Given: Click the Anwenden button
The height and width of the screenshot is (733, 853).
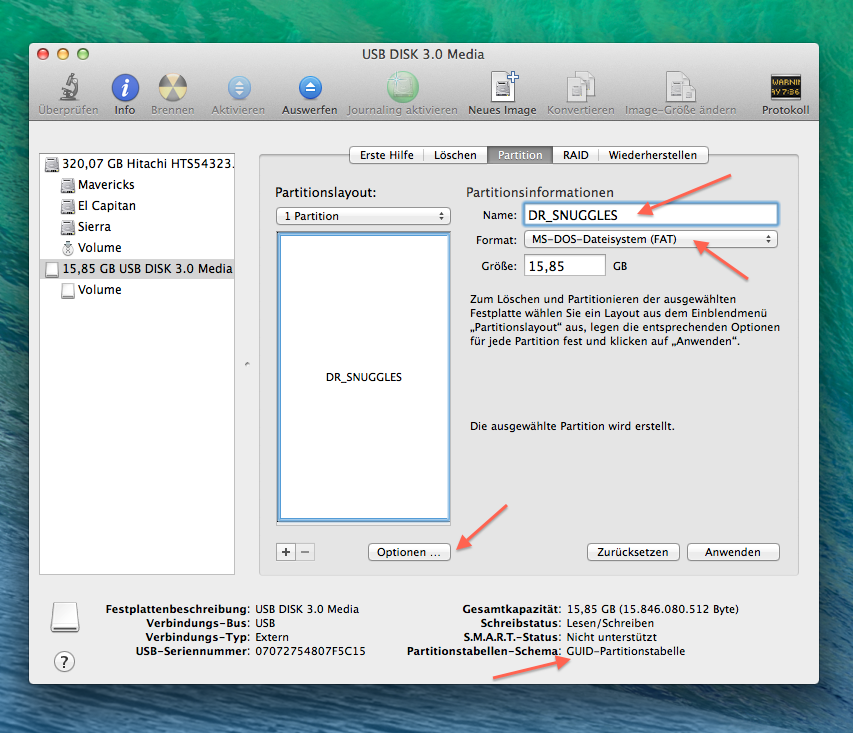Looking at the screenshot, I should 733,552.
